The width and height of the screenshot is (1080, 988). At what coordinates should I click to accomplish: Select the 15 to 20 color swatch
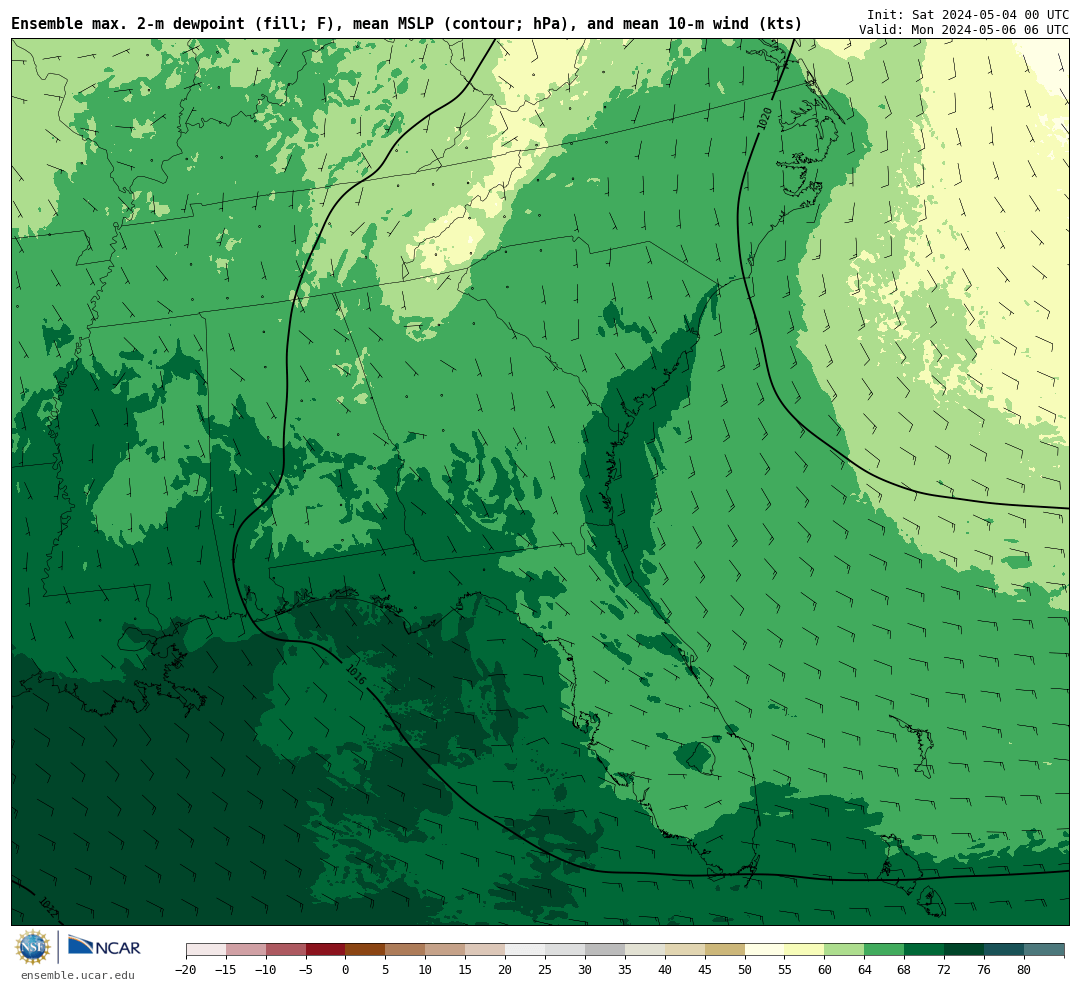[486, 950]
